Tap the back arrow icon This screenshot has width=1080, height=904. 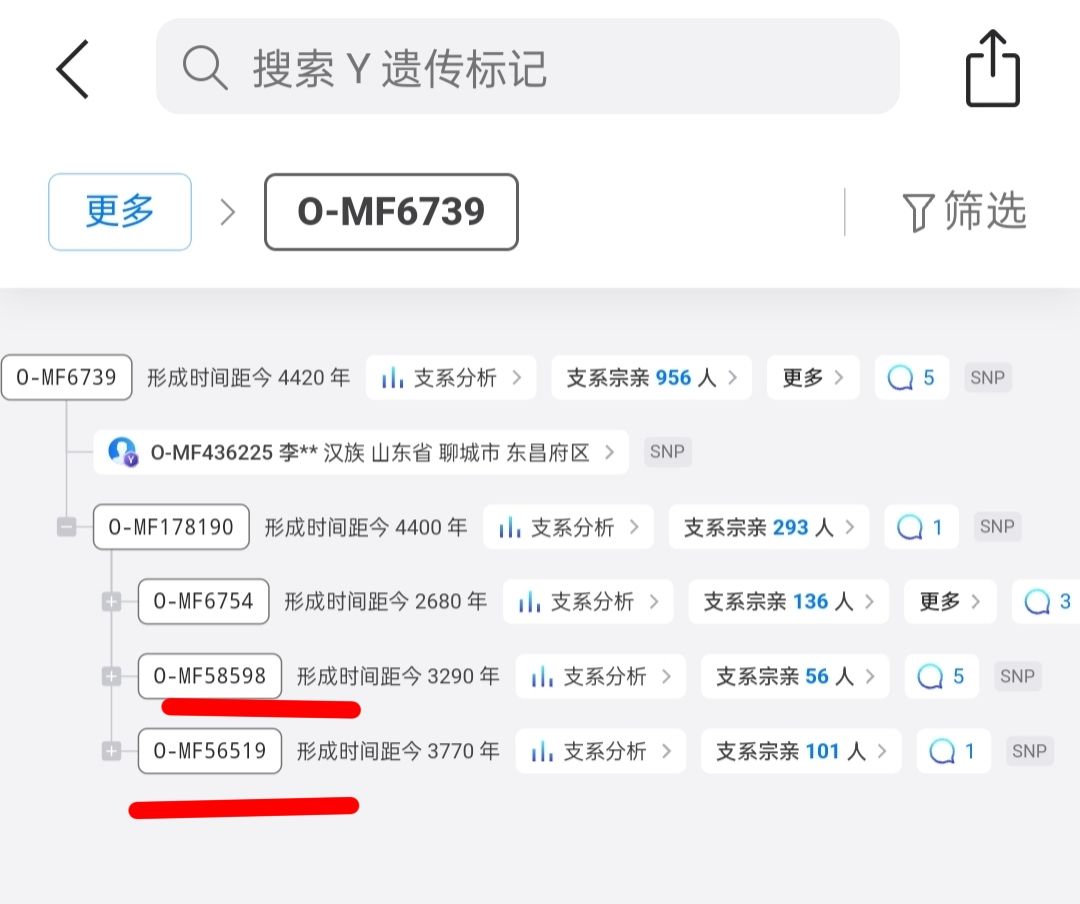(72, 69)
